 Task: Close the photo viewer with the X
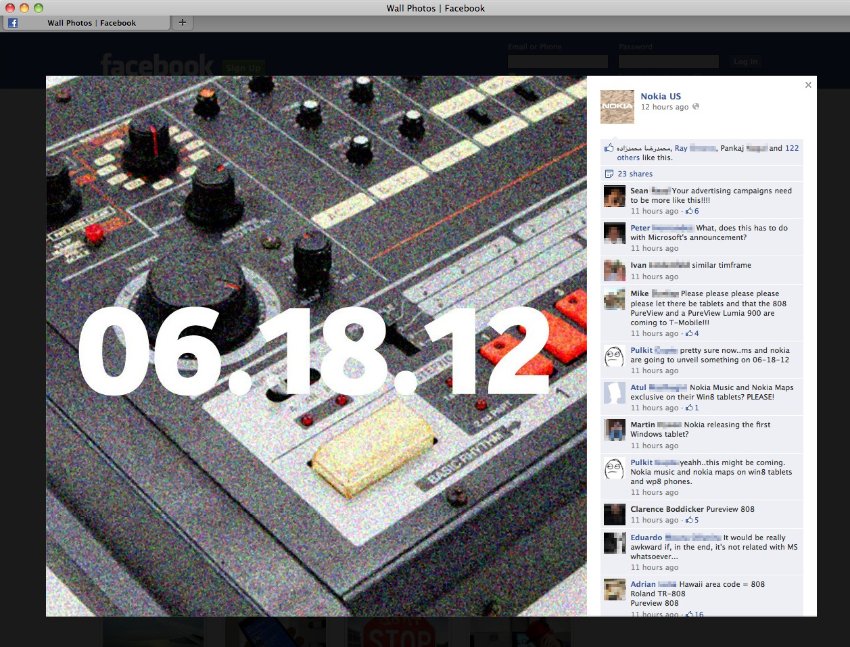pos(808,85)
